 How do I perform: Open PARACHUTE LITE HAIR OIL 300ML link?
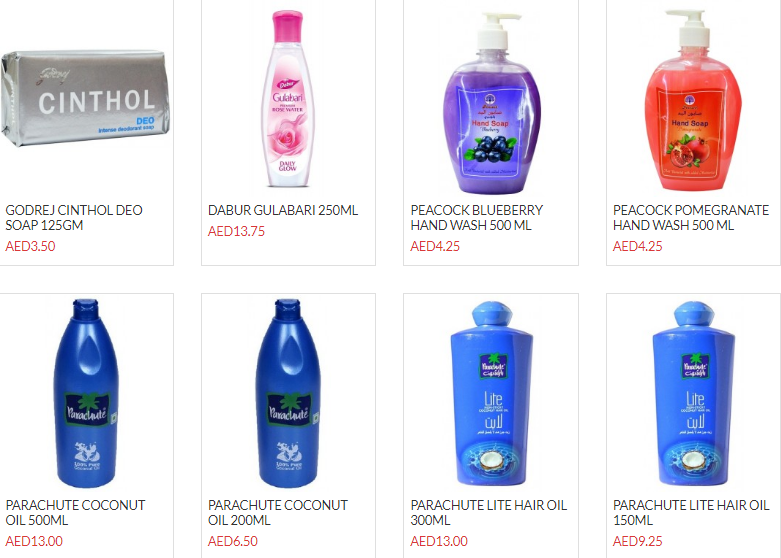(489, 513)
